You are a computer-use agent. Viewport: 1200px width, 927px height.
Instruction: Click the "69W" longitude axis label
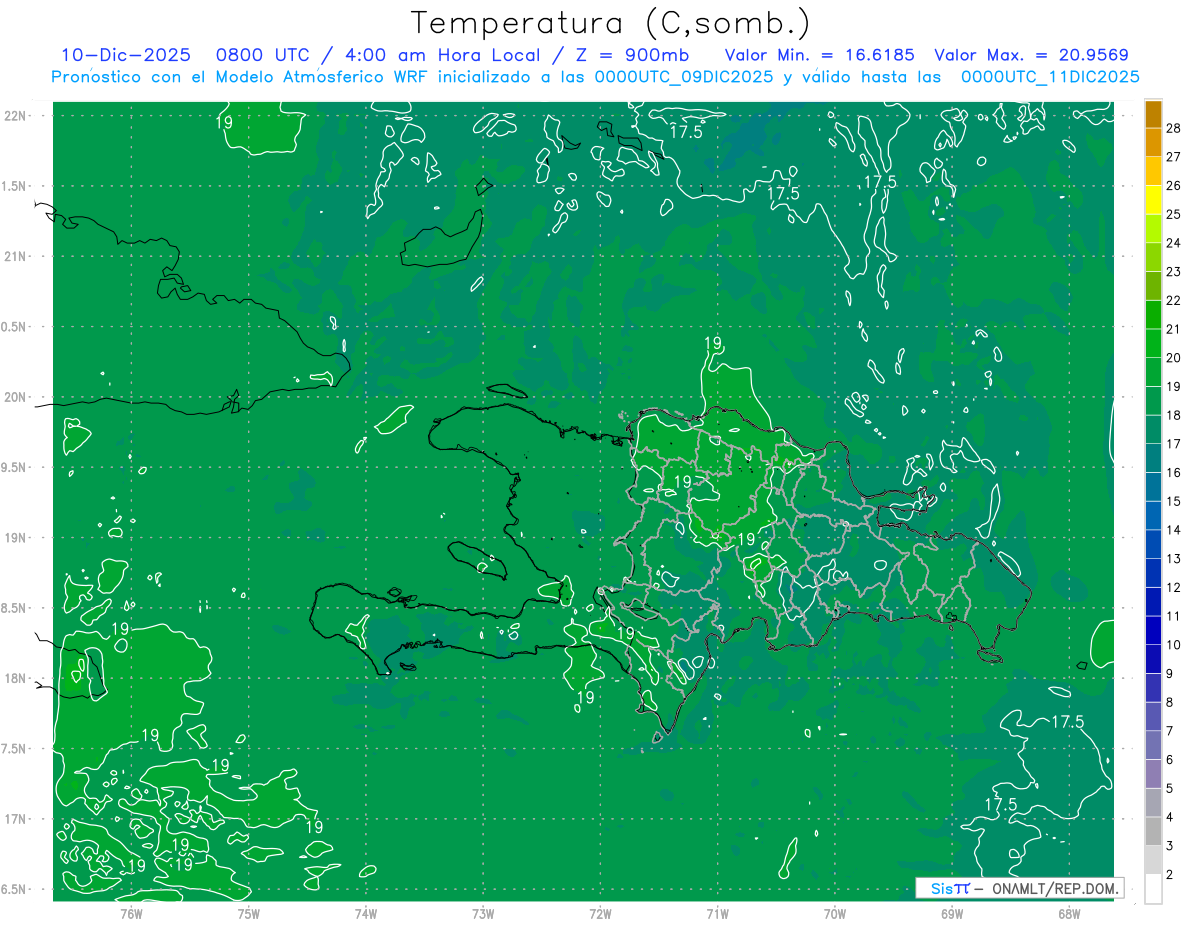coord(952,913)
